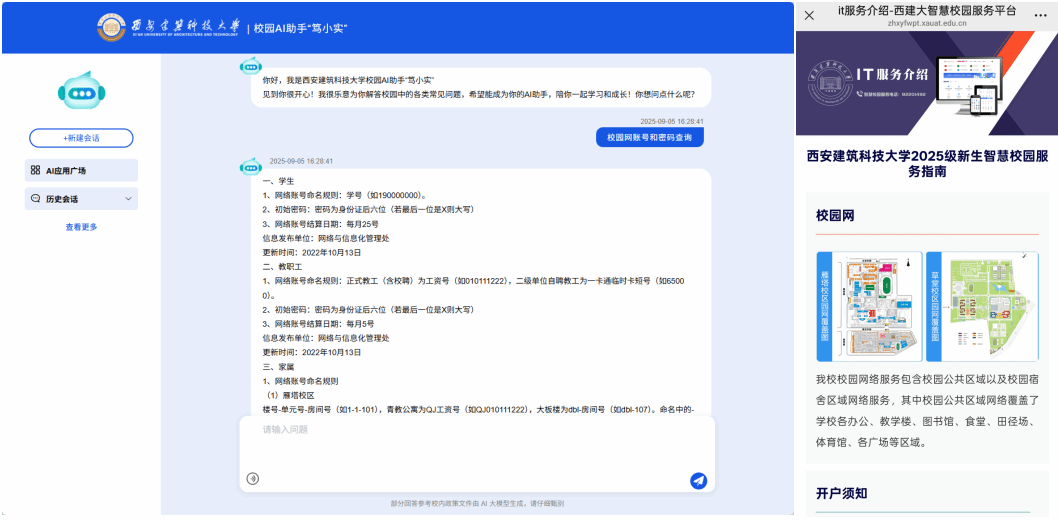This screenshot has width=1058, height=520.
Task: Click robot avatar beside the greeting message
Action: click(x=250, y=66)
